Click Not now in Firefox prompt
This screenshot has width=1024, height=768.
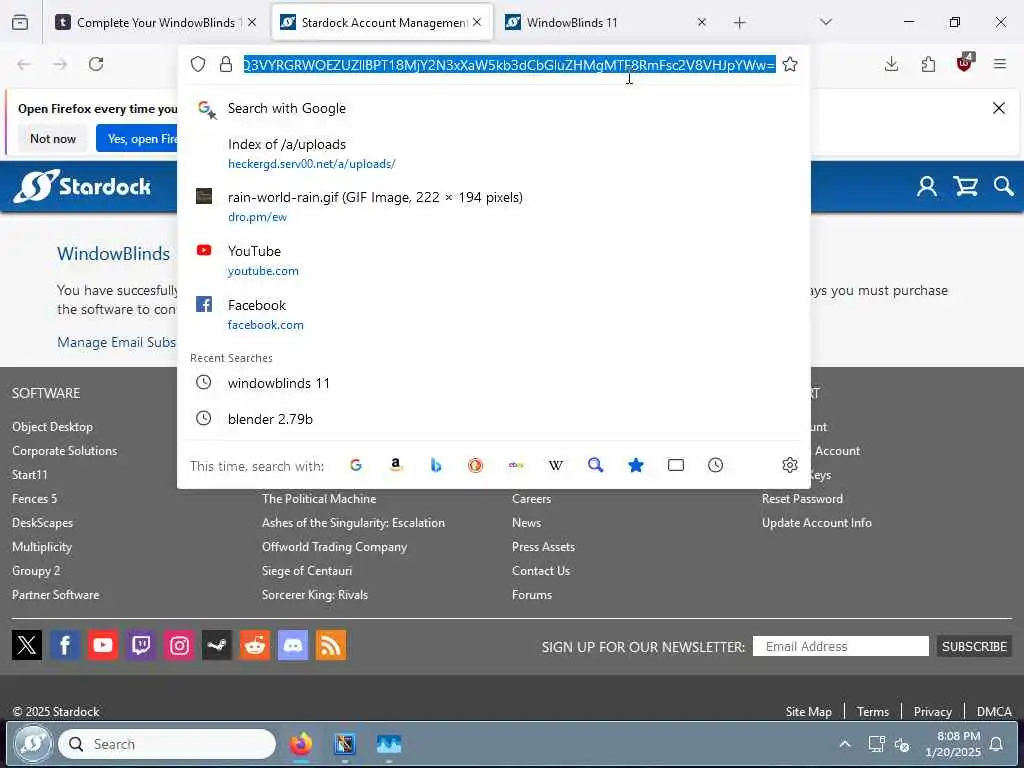(53, 138)
